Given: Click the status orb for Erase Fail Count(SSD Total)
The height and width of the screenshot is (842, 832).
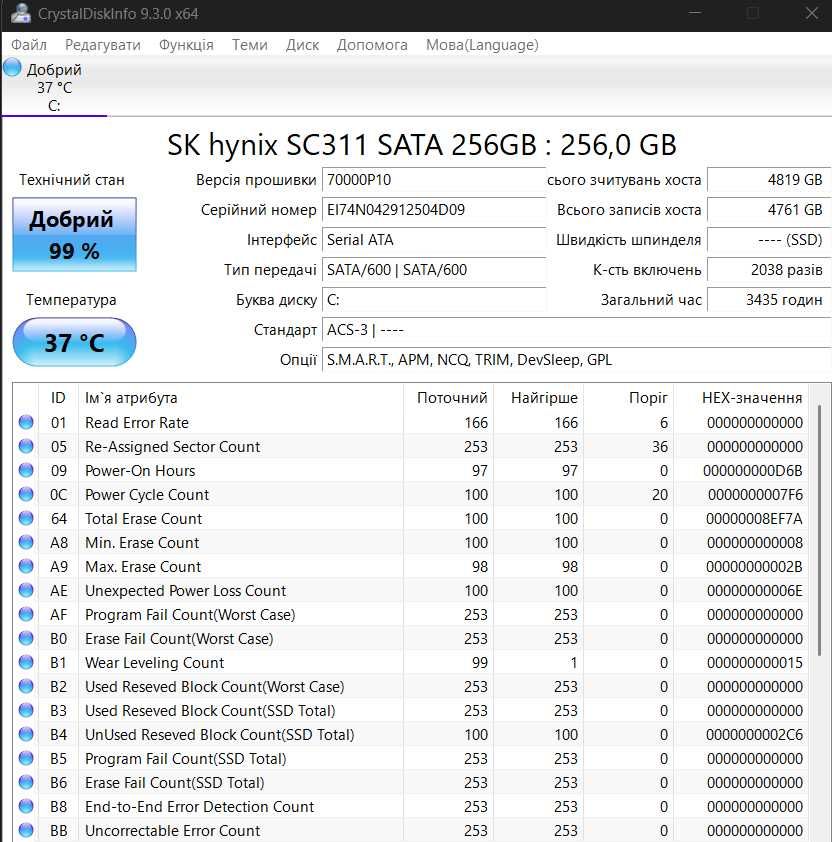Looking at the screenshot, I should [26, 782].
